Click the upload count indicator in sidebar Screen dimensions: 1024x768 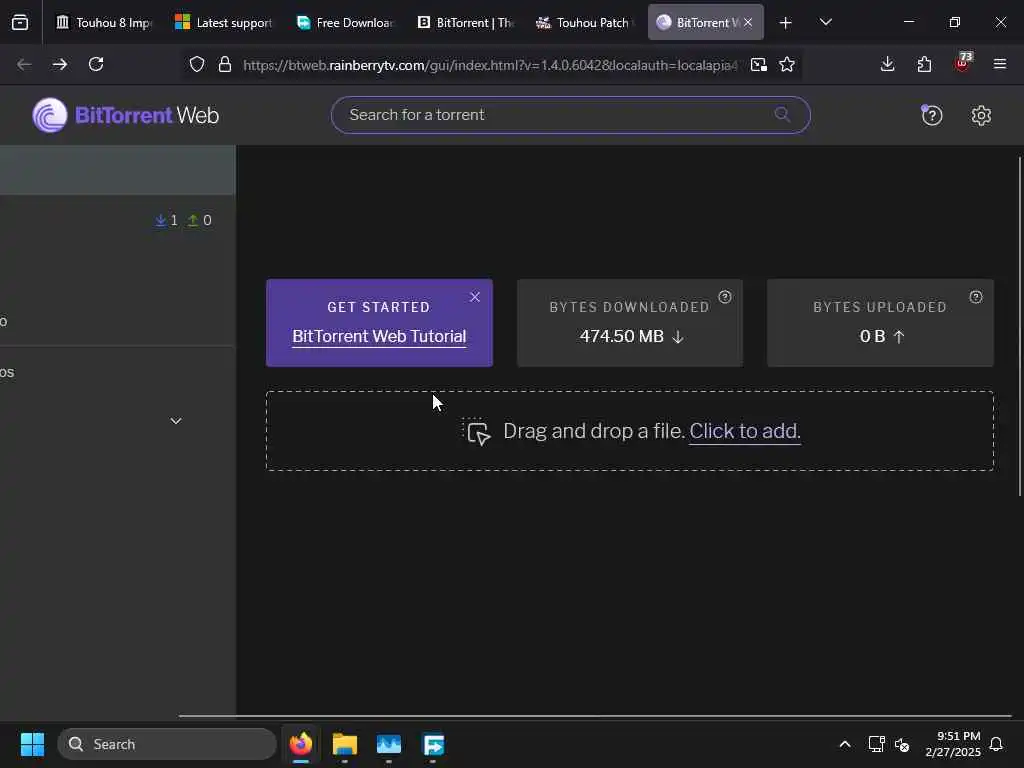point(199,220)
